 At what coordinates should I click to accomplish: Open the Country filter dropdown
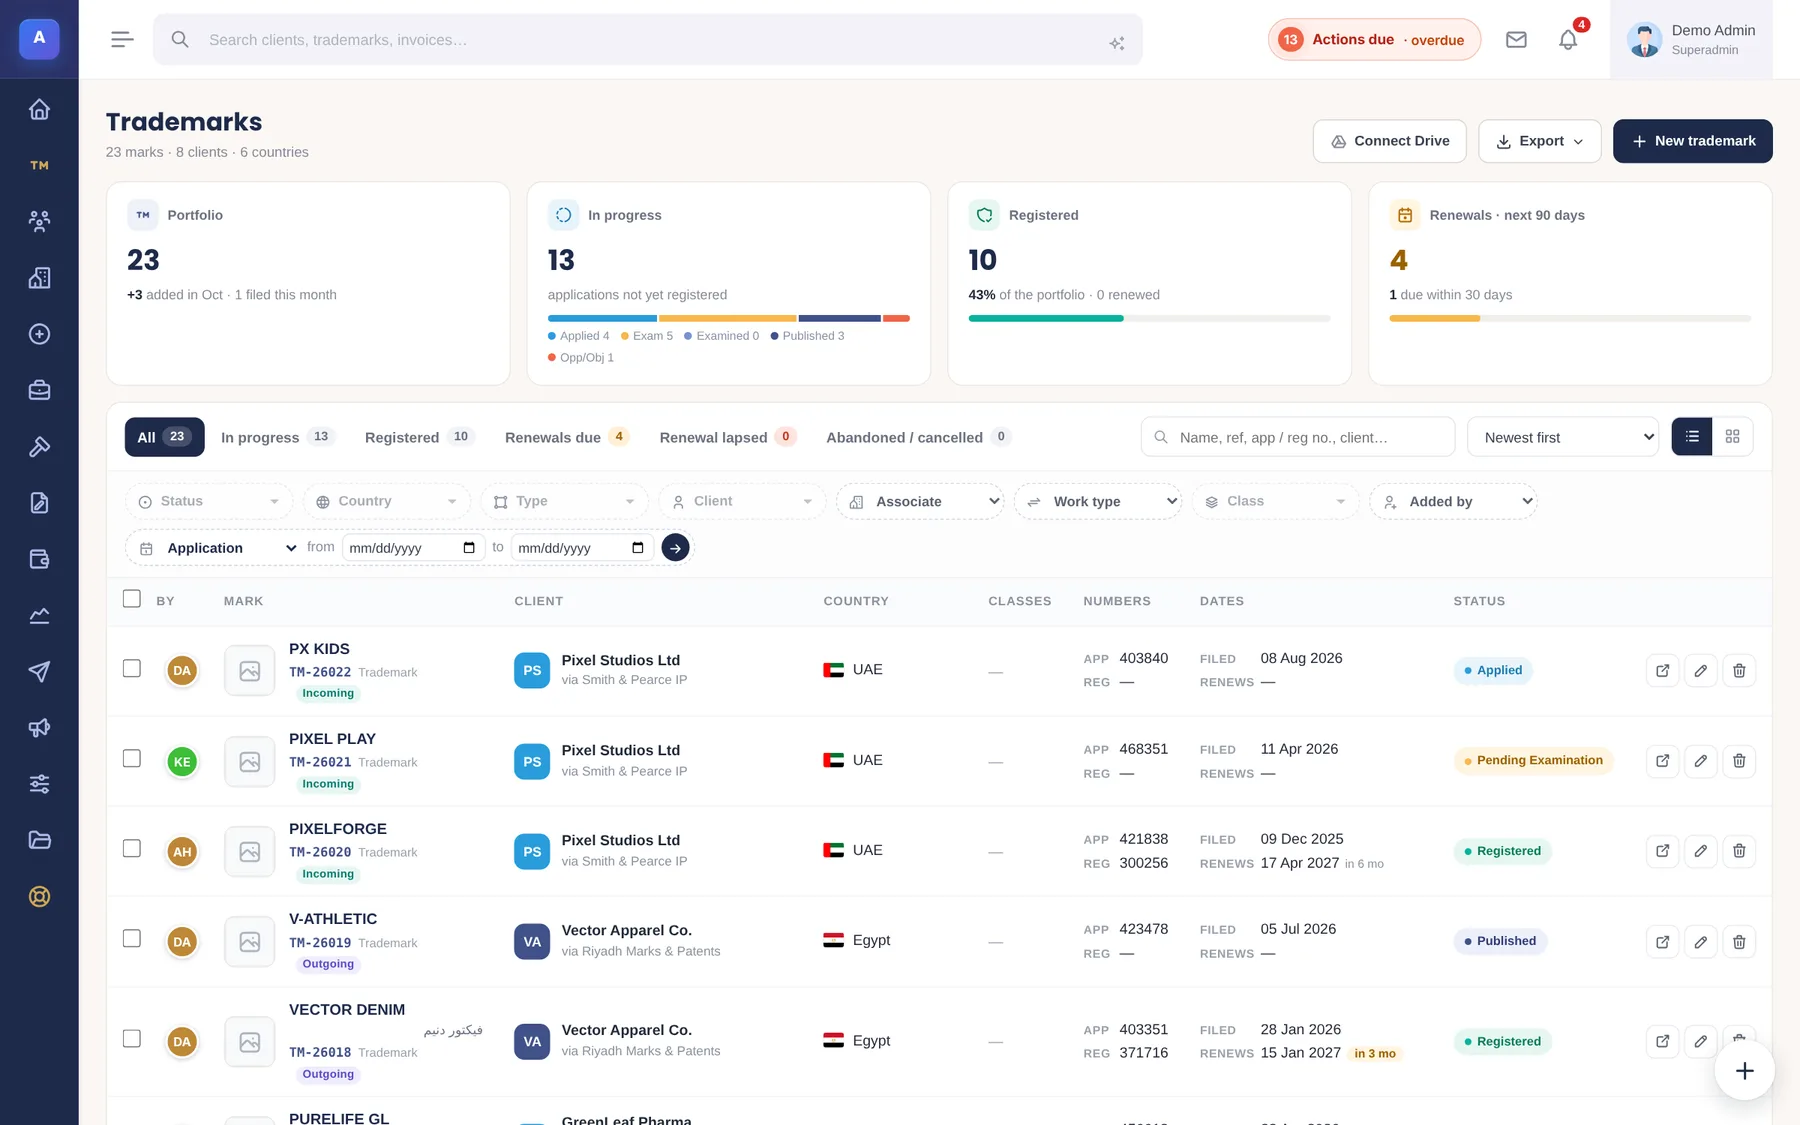click(x=387, y=501)
